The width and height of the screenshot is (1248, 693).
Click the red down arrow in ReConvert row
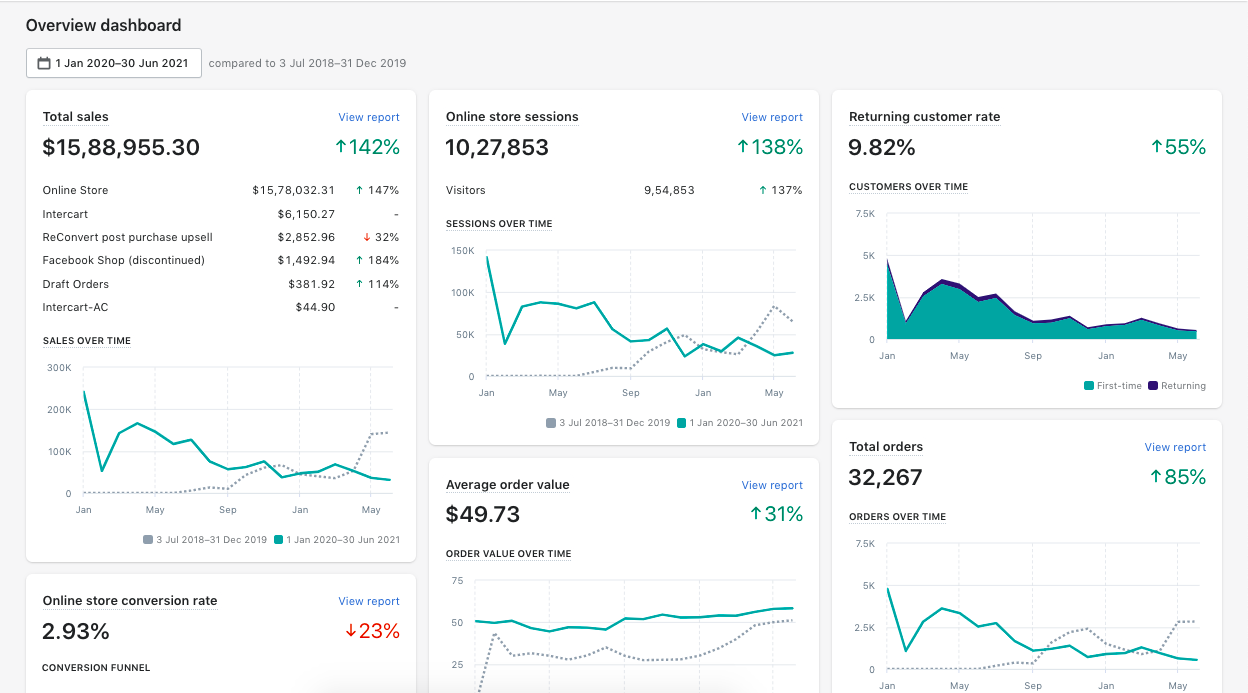coord(367,237)
